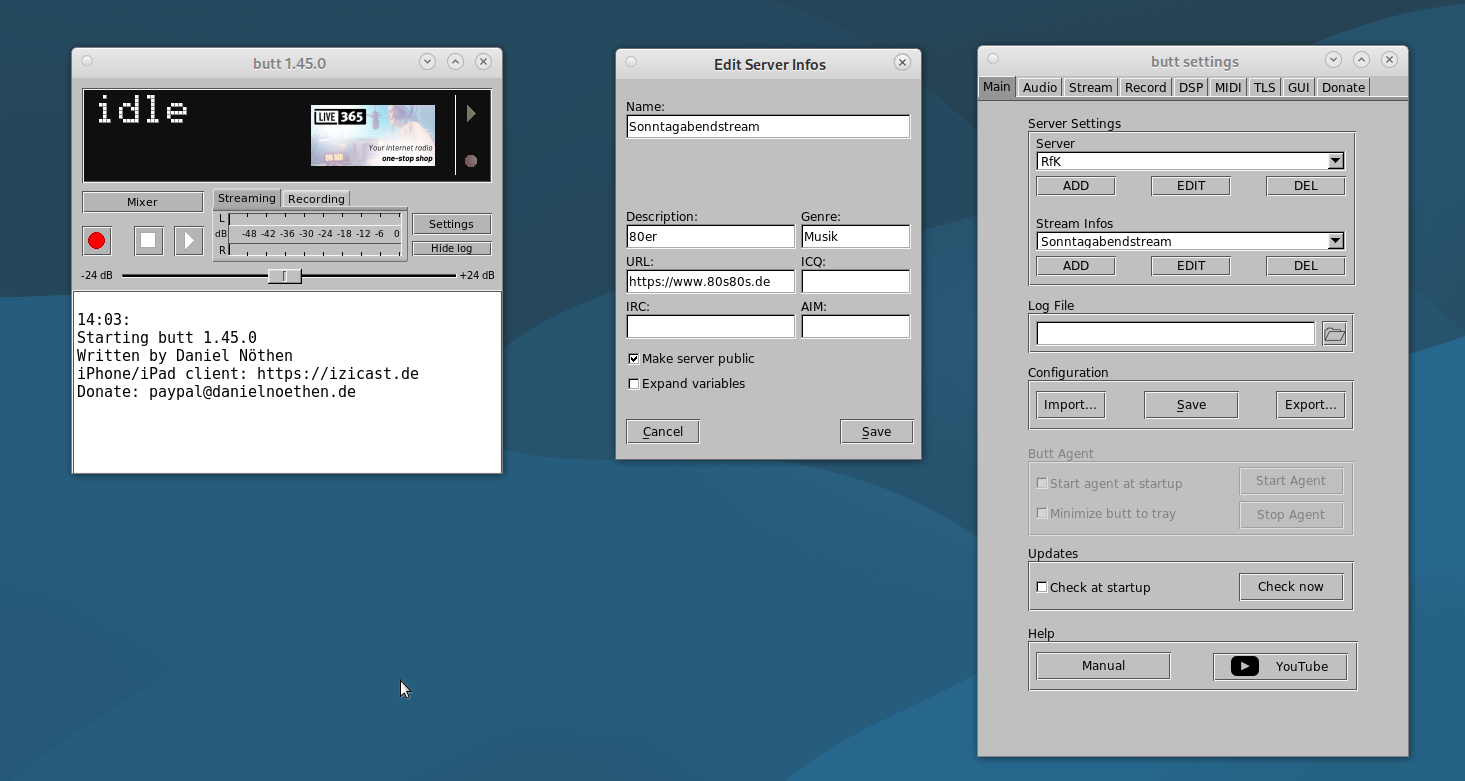This screenshot has width=1465, height=781.
Task: Click the red record button
Action: [x=97, y=241]
